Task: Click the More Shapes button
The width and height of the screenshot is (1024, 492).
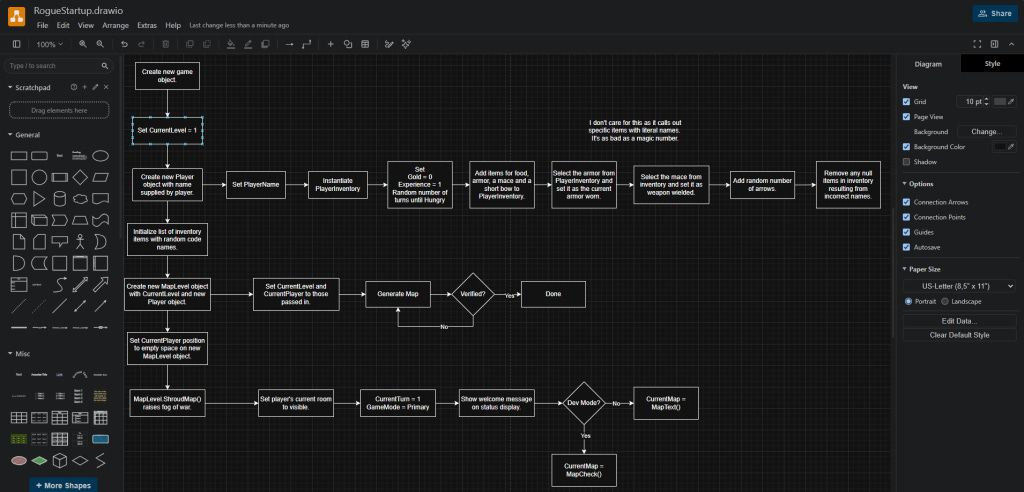Action: [x=63, y=485]
